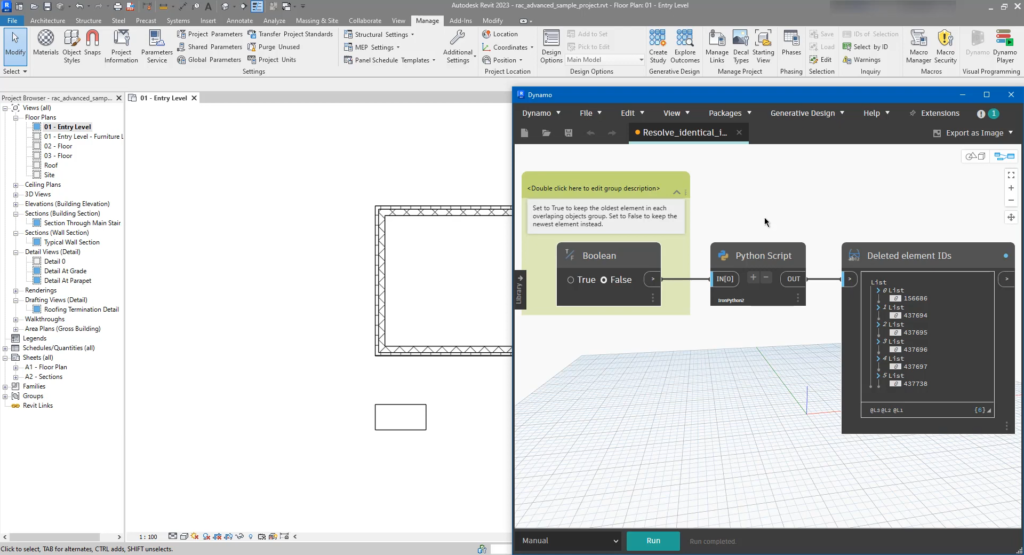Viewport: 1024px width, 555px height.
Task: Launch Create Study in Generative Design
Action: (x=658, y=46)
